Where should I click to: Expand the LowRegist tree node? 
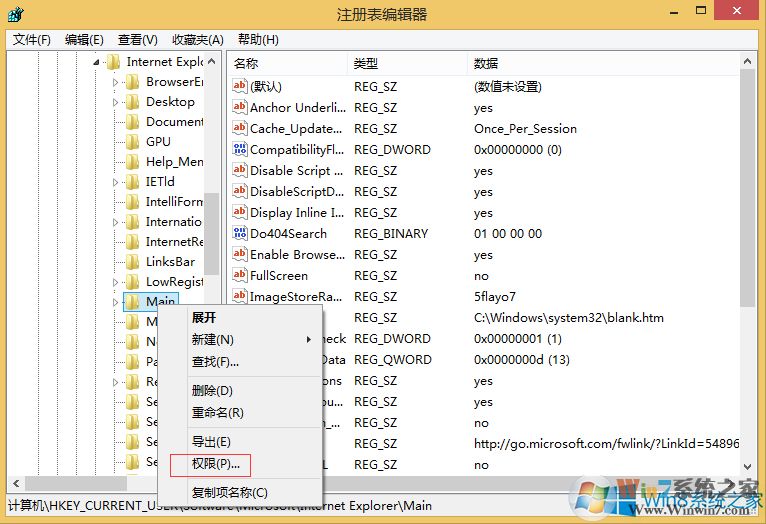(x=115, y=282)
